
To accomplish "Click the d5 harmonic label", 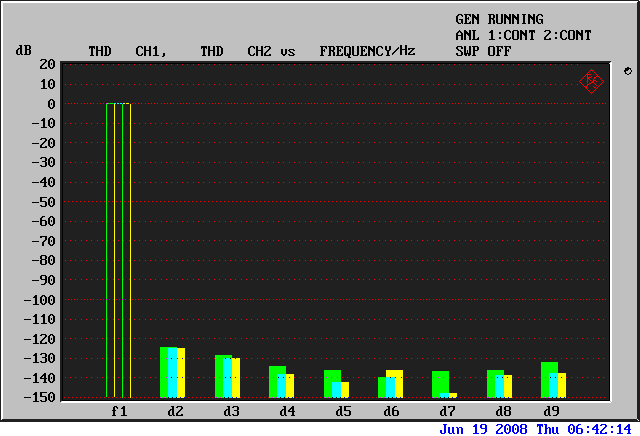I will click(343, 411).
